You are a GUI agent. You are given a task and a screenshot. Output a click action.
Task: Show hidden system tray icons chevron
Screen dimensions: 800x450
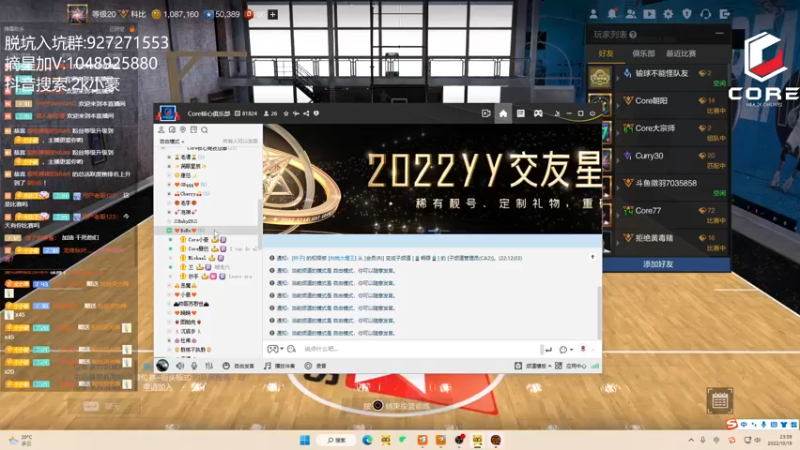[x=691, y=440]
